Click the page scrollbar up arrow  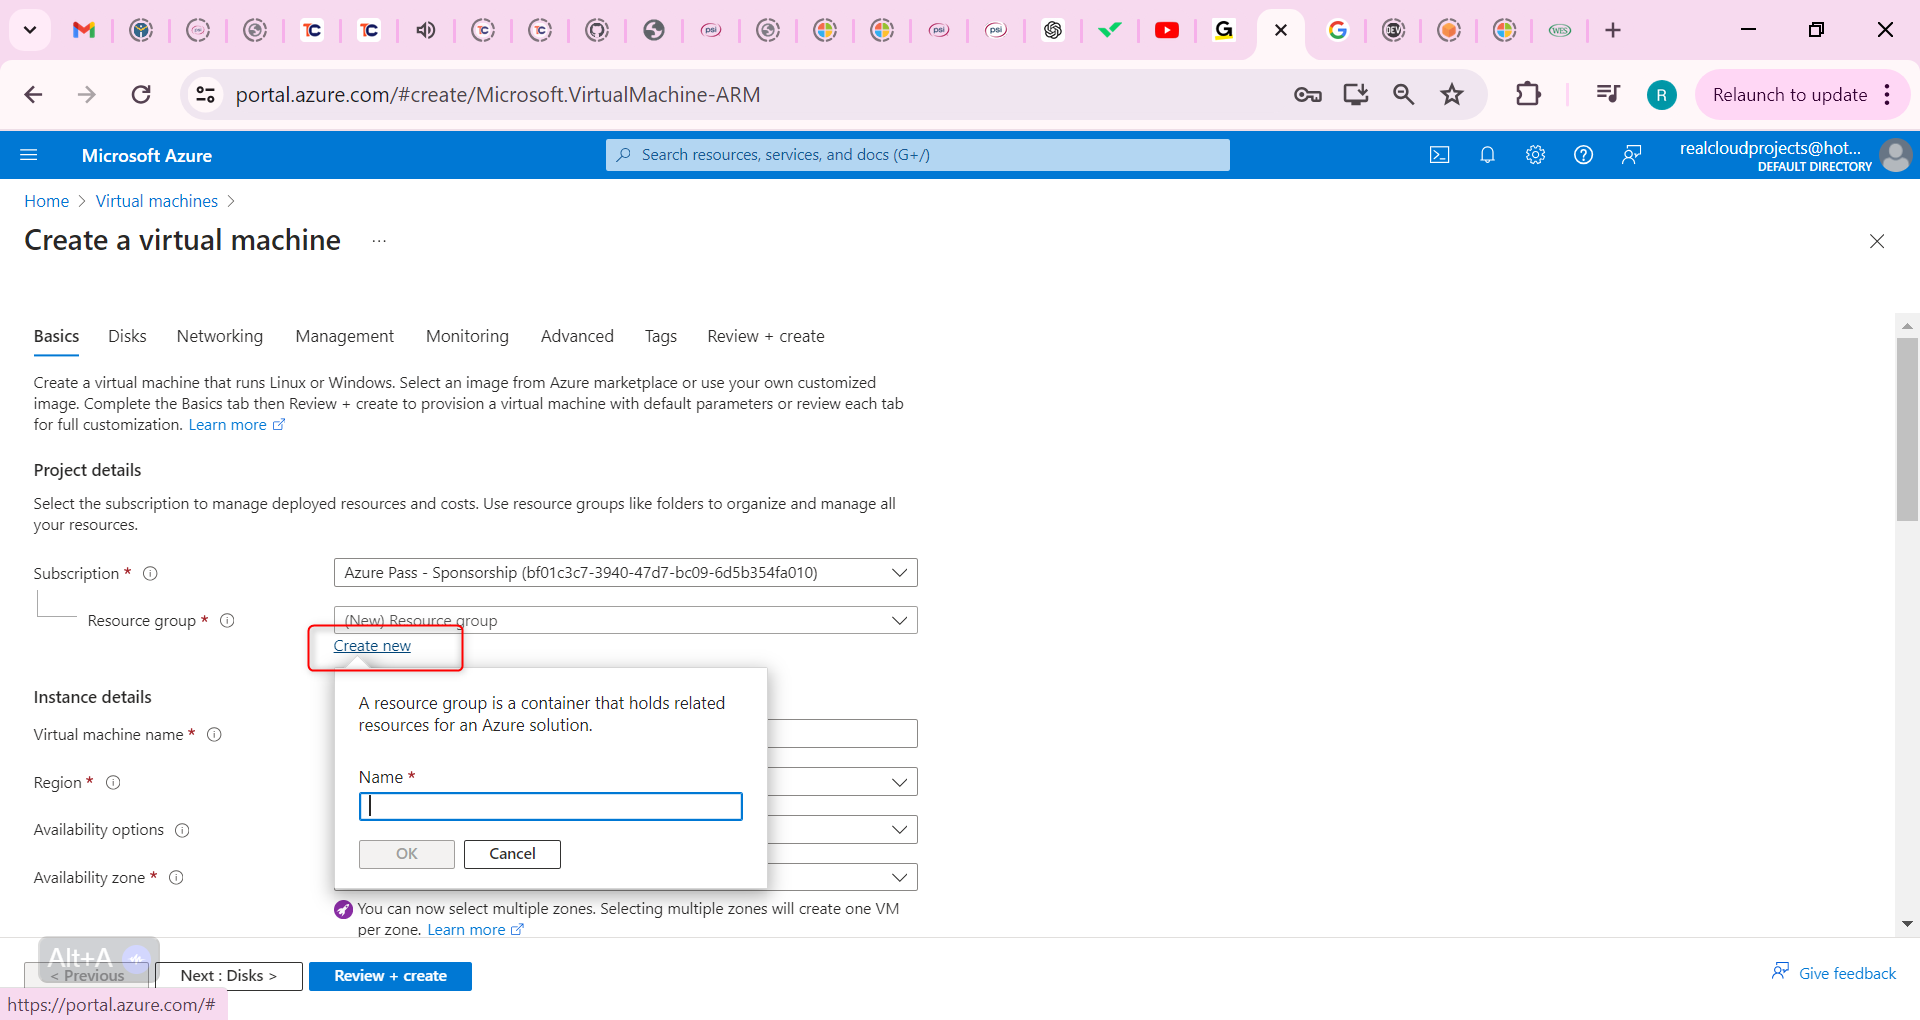pos(1907,325)
